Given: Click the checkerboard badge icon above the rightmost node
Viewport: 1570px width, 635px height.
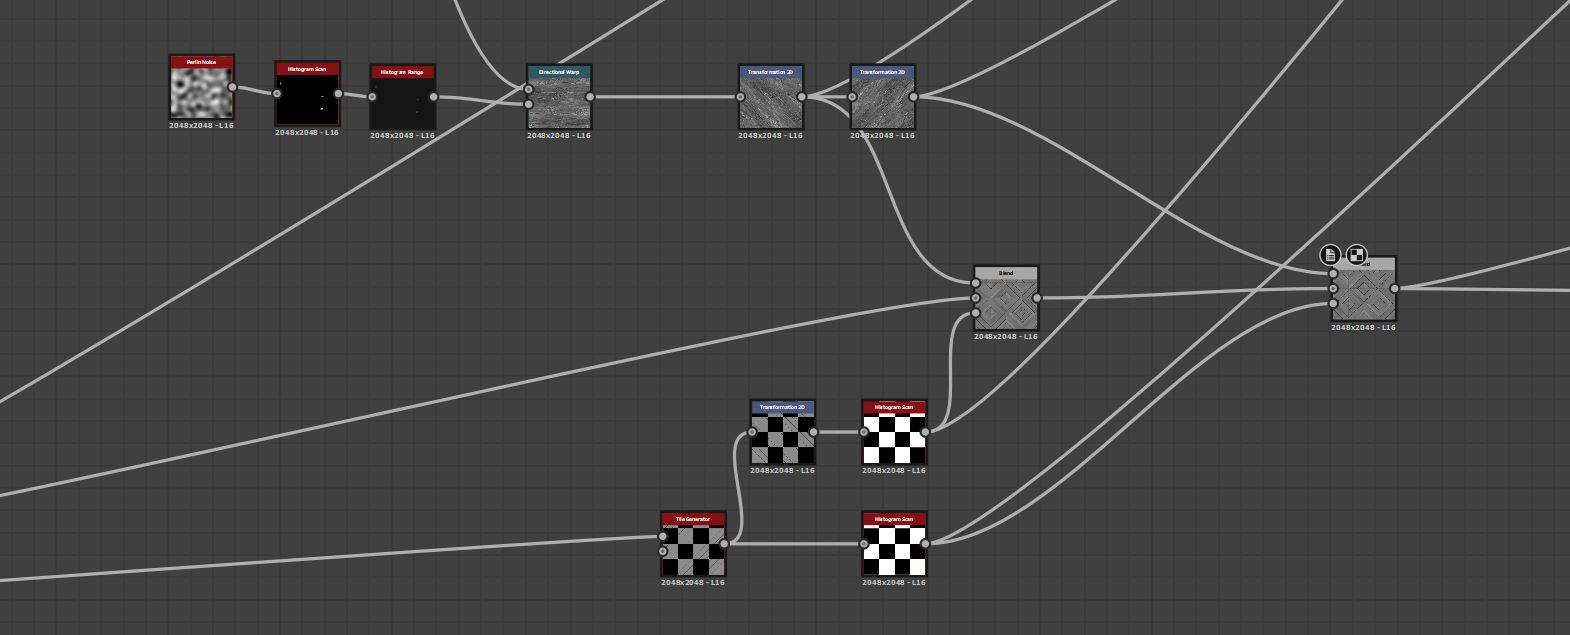Looking at the screenshot, I should (x=1357, y=255).
